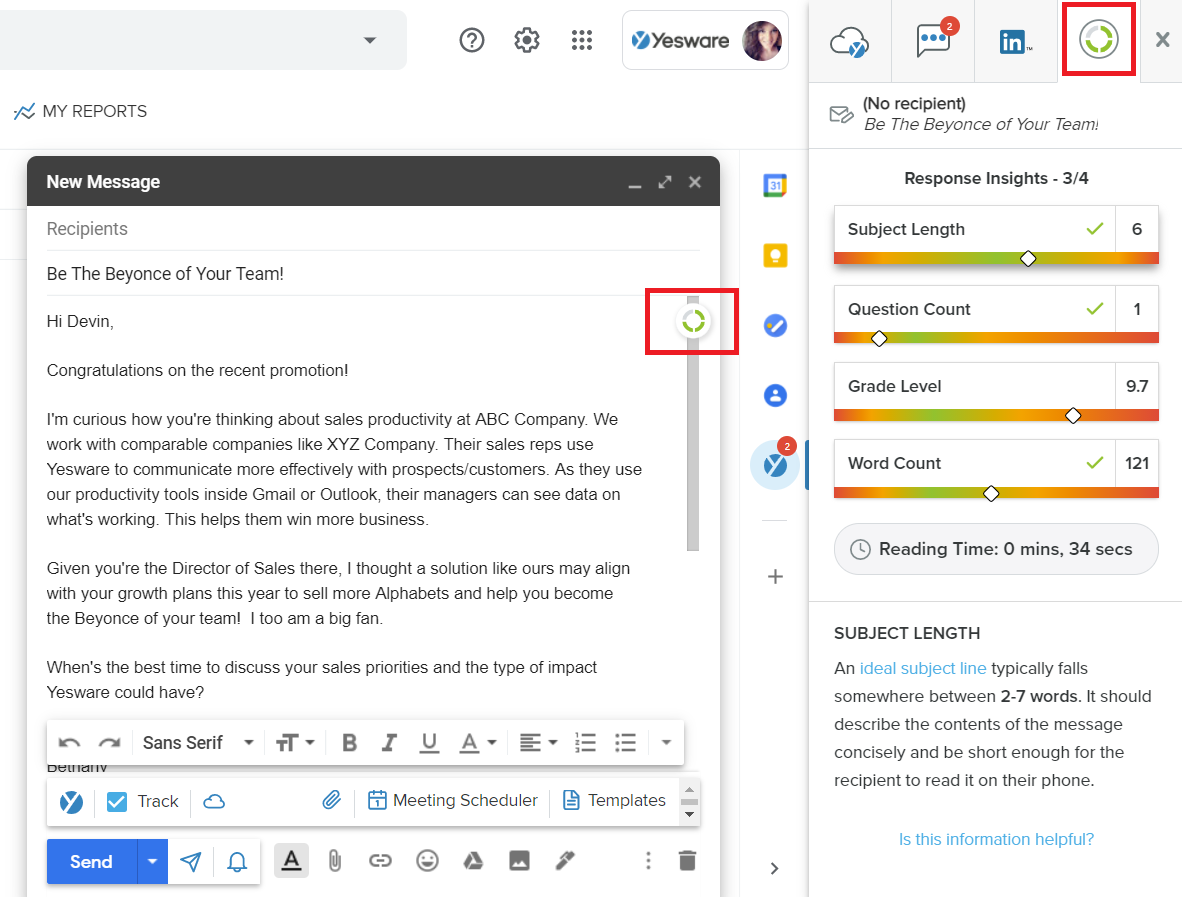Click the subject line field
This screenshot has height=897, width=1182.
373,274
